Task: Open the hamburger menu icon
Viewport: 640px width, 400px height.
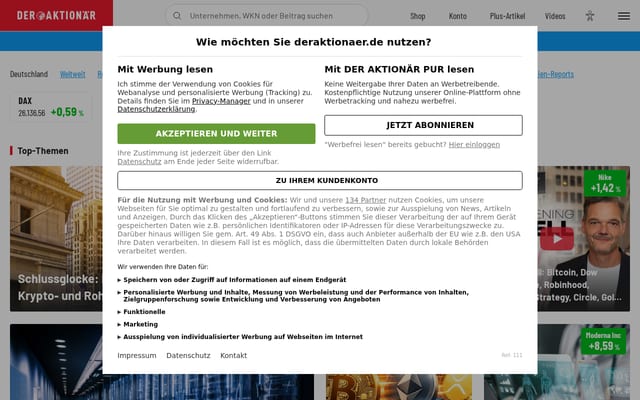Action: point(624,16)
